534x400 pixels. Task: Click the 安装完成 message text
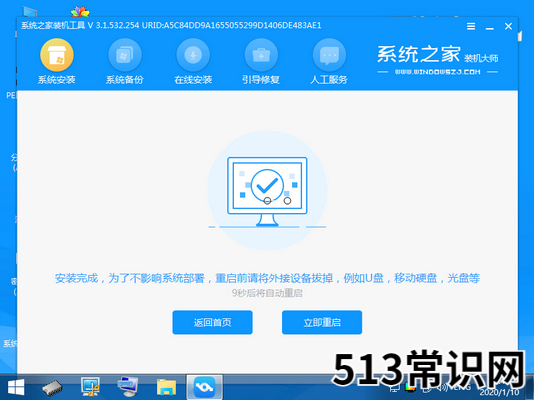tap(267, 278)
